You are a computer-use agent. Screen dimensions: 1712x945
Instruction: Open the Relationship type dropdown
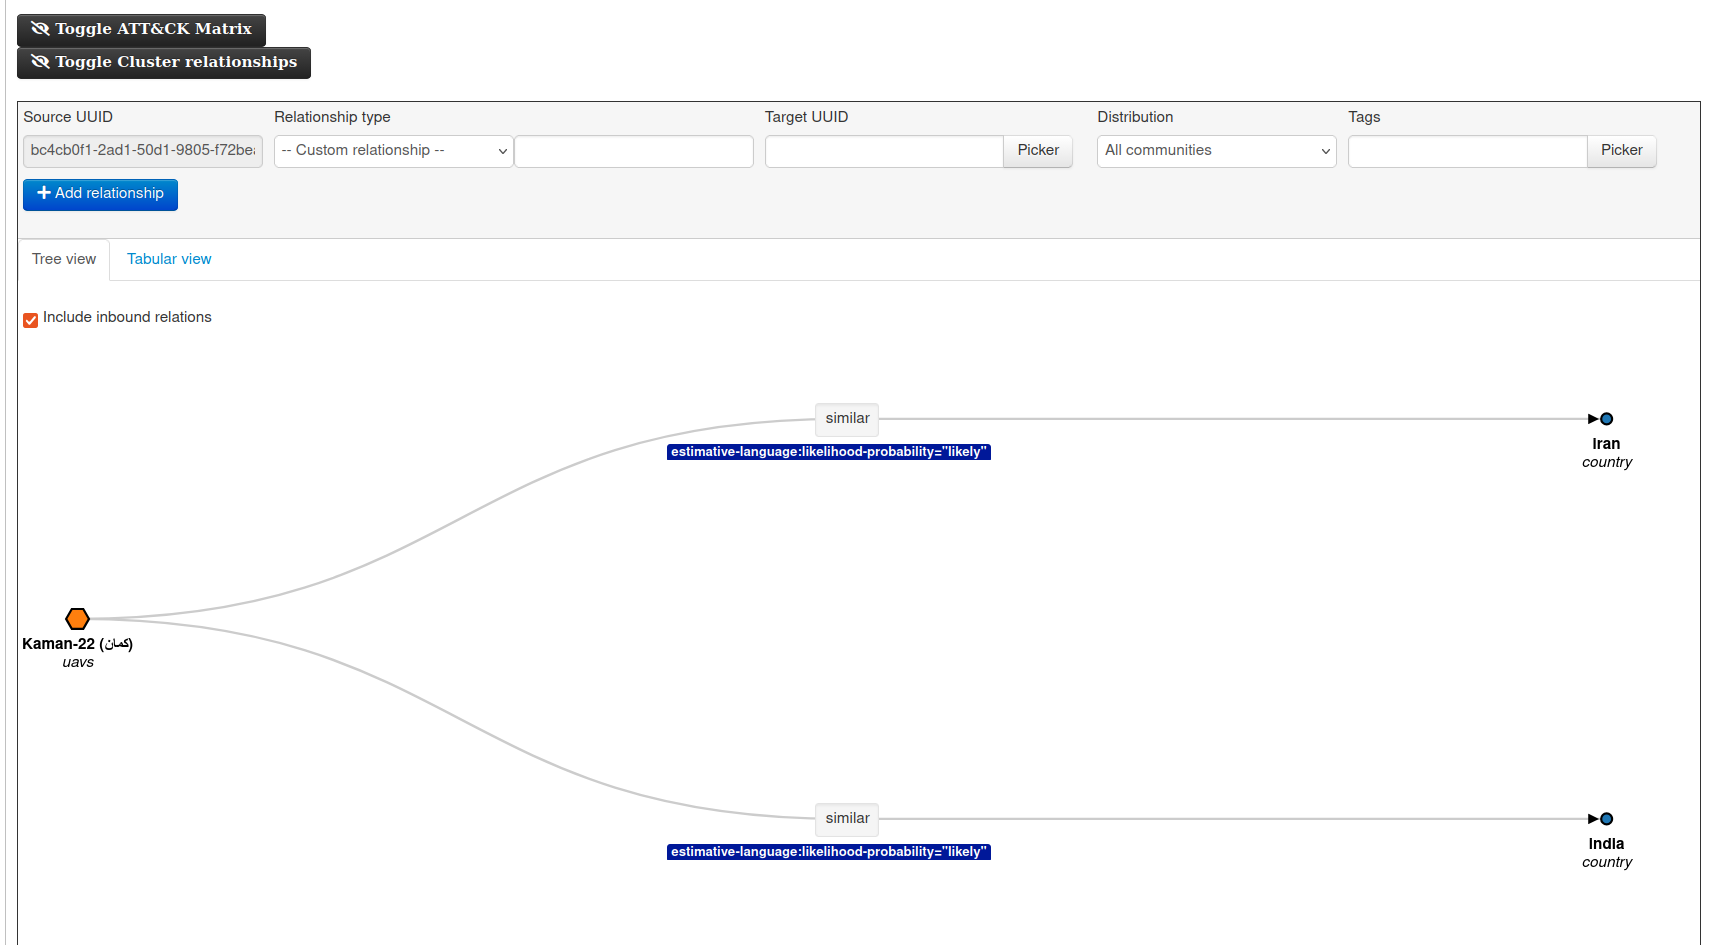pyautogui.click(x=392, y=150)
